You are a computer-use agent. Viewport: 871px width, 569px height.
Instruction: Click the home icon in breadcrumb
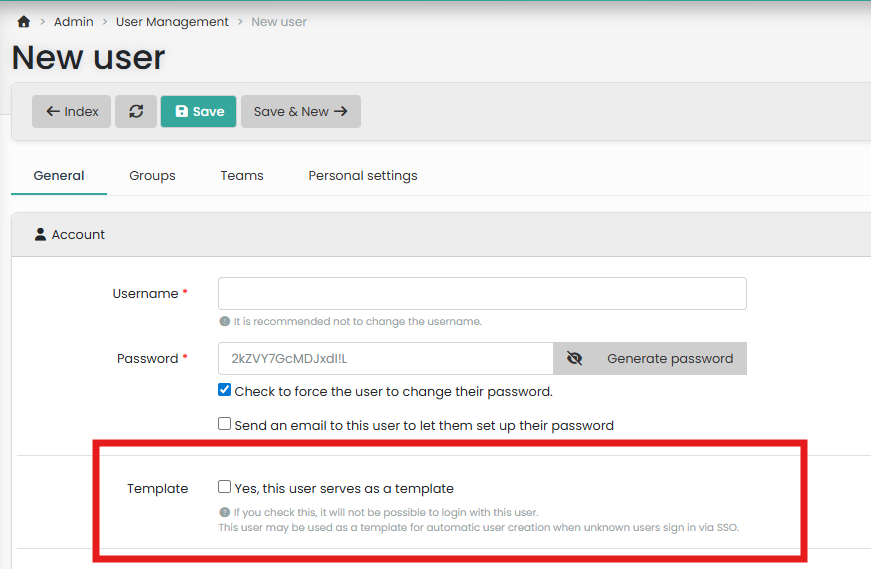[24, 22]
